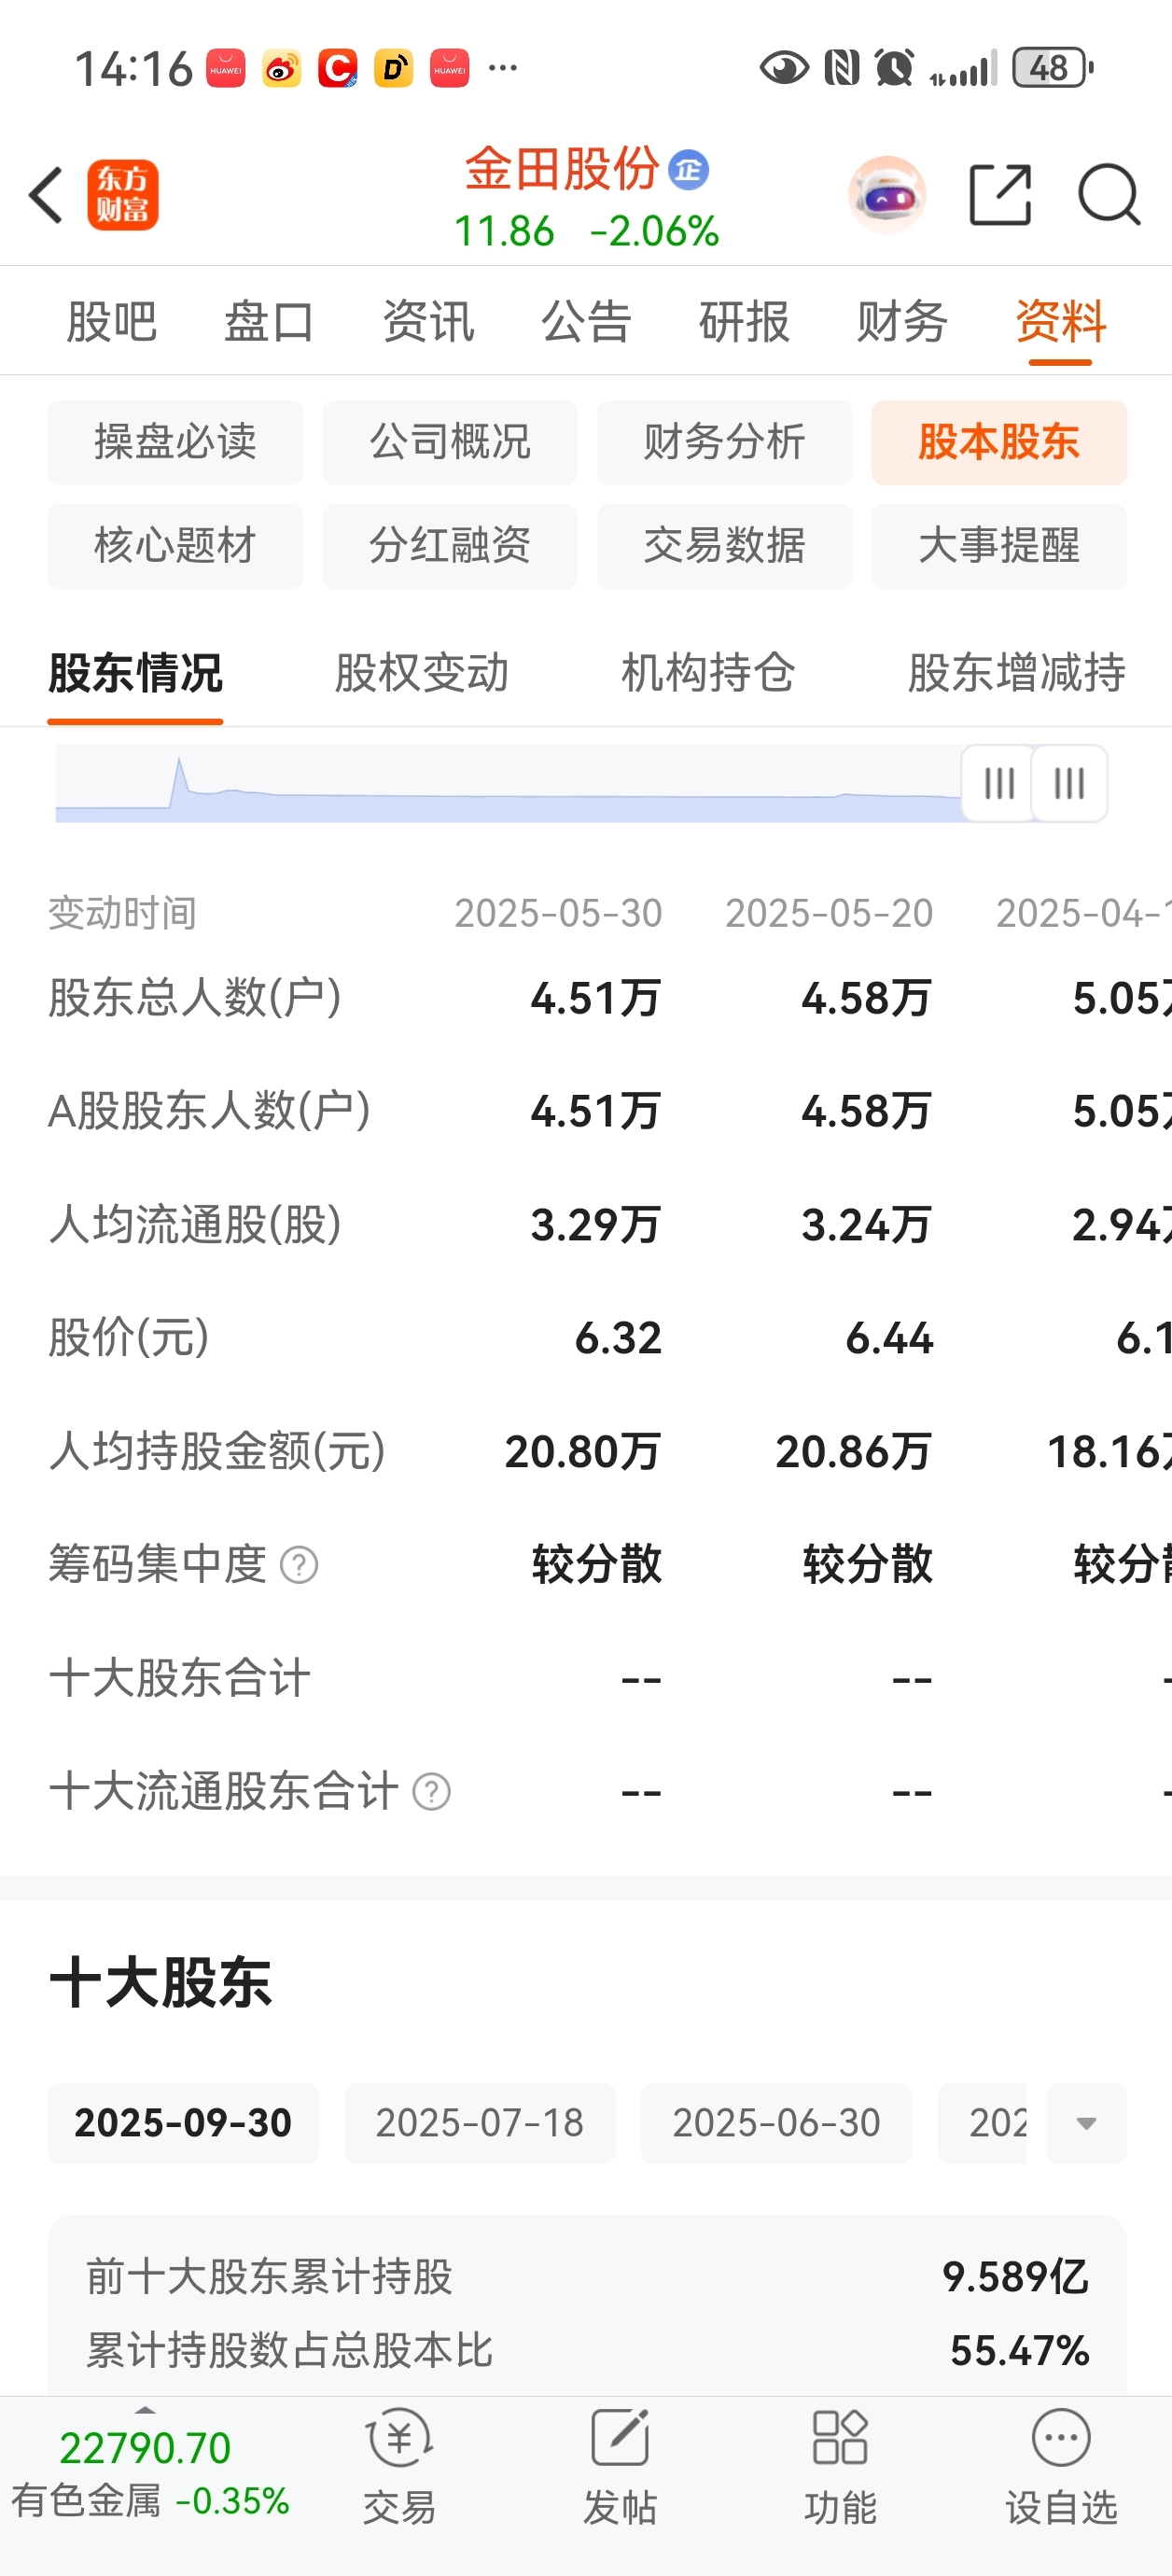1172x2576 pixels.
Task: Open the 资讯 tab
Action: (428, 322)
